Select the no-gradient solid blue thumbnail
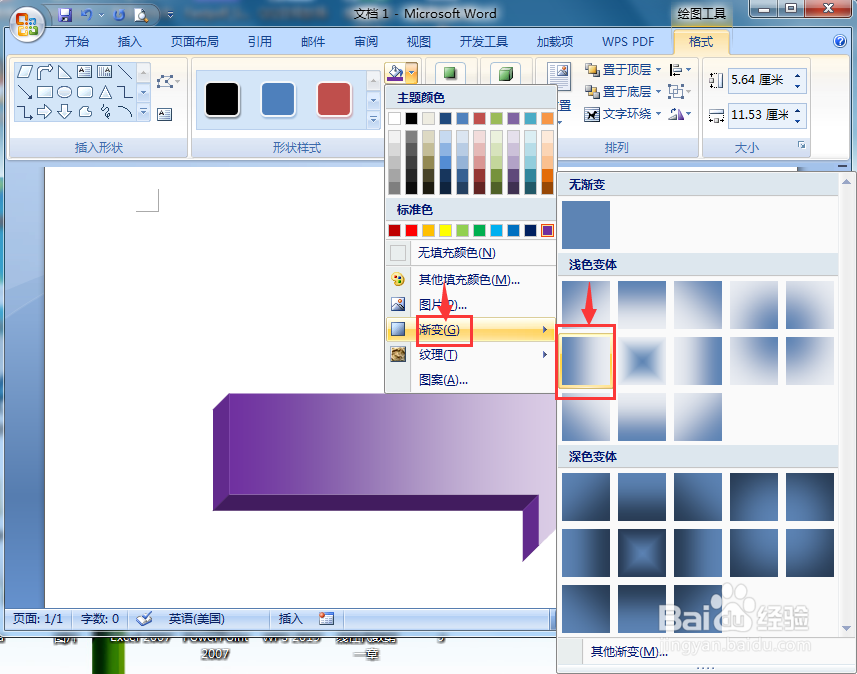857x674 pixels. pos(586,225)
